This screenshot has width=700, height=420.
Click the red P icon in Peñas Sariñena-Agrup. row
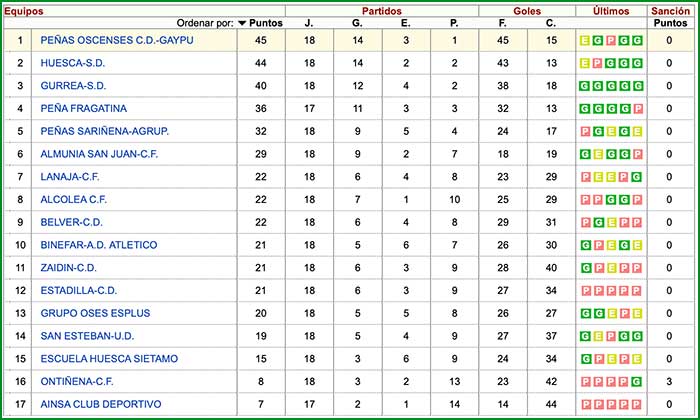tap(585, 131)
